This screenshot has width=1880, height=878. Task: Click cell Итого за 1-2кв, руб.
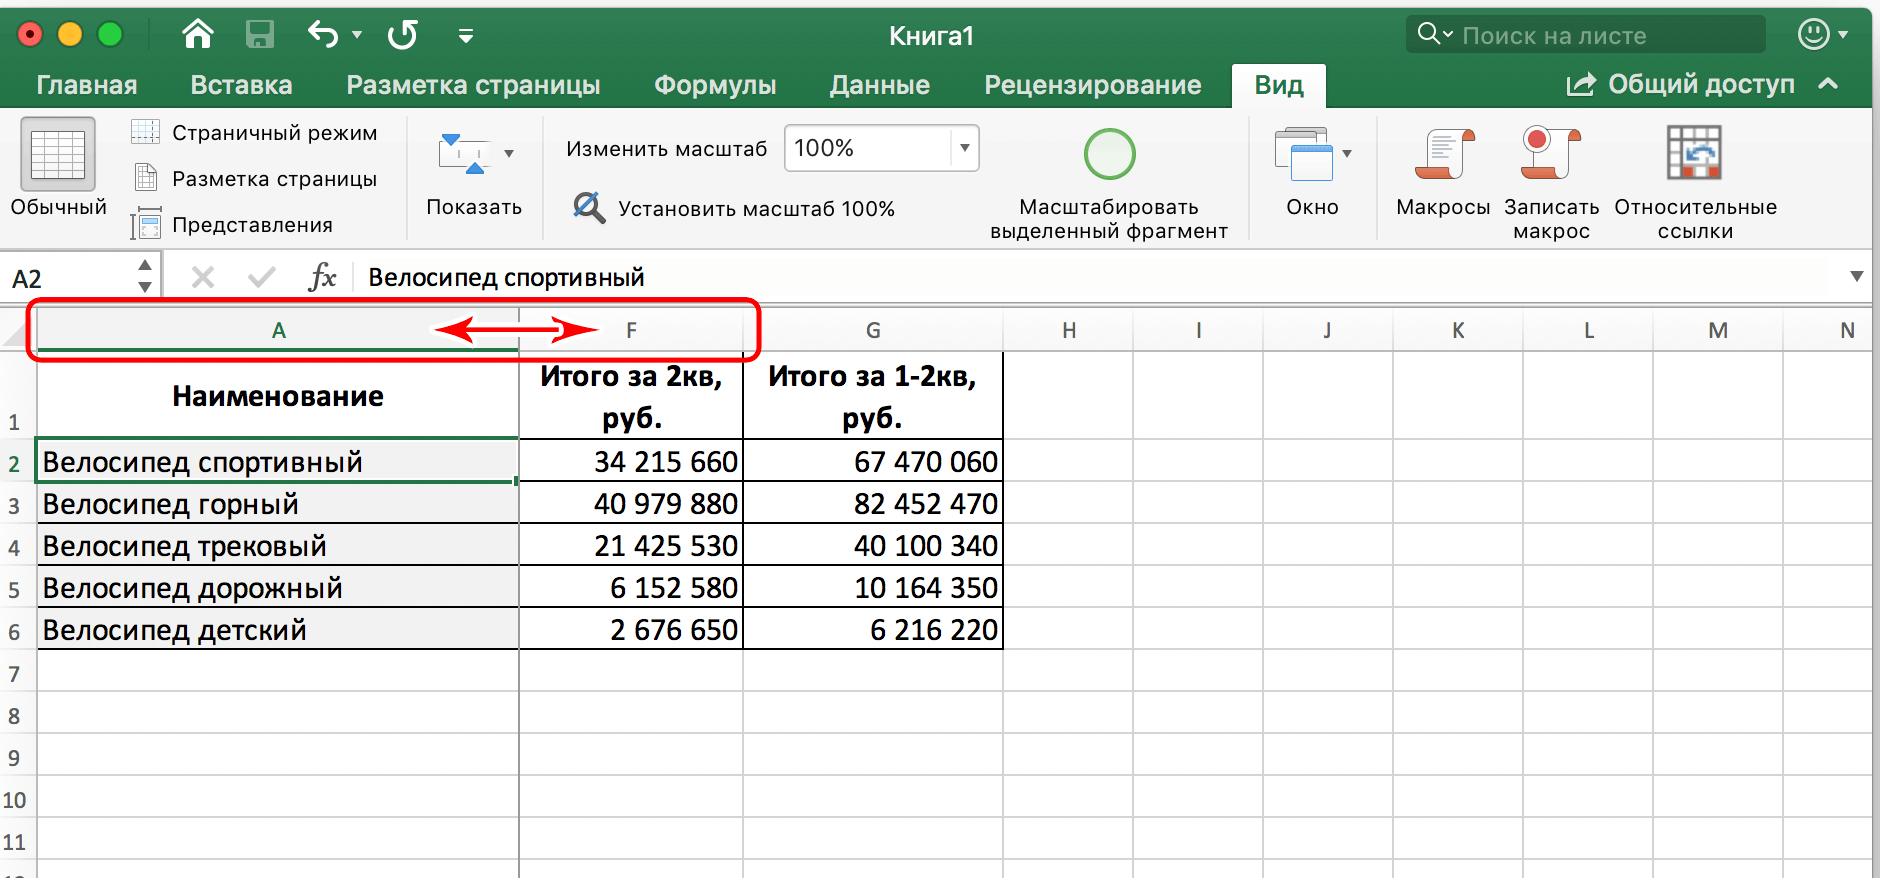click(873, 395)
